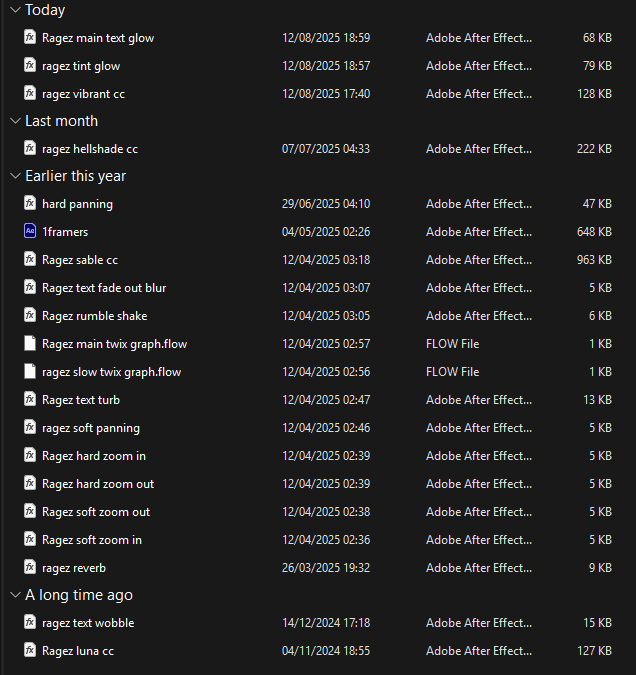Click the Ragez hard zoom in entry

(x=94, y=456)
